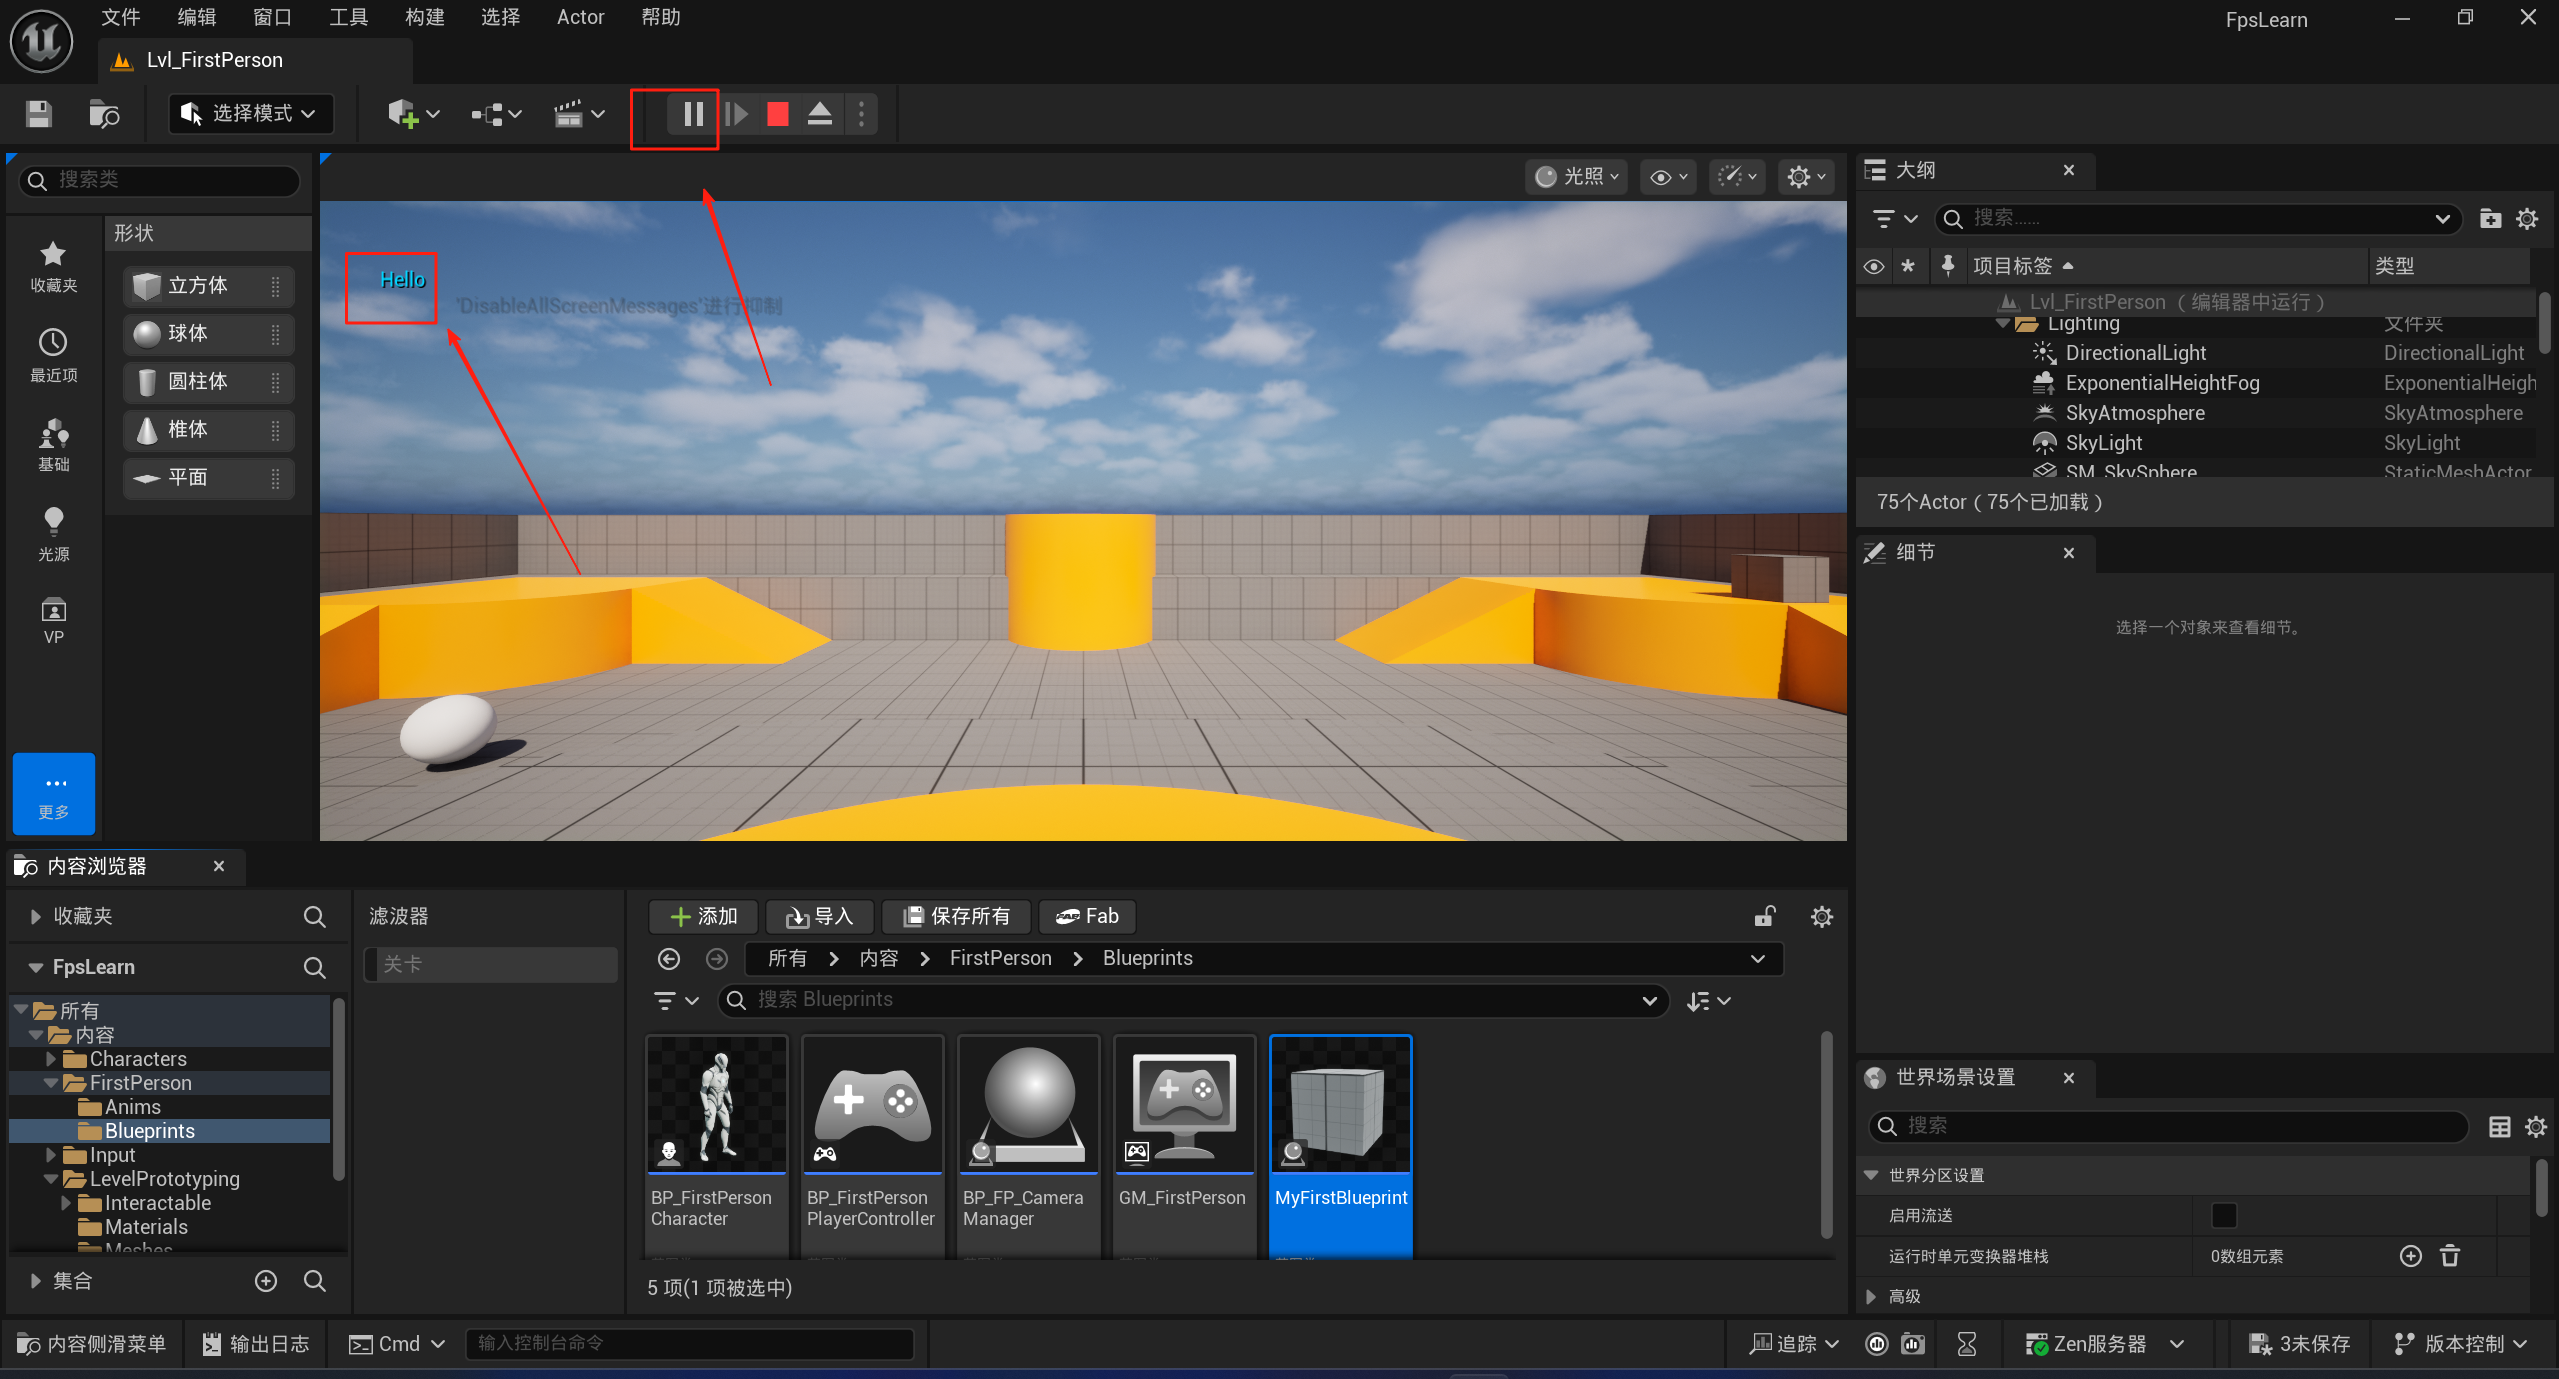Select the 光源 lights category

pyautogui.click(x=53, y=534)
